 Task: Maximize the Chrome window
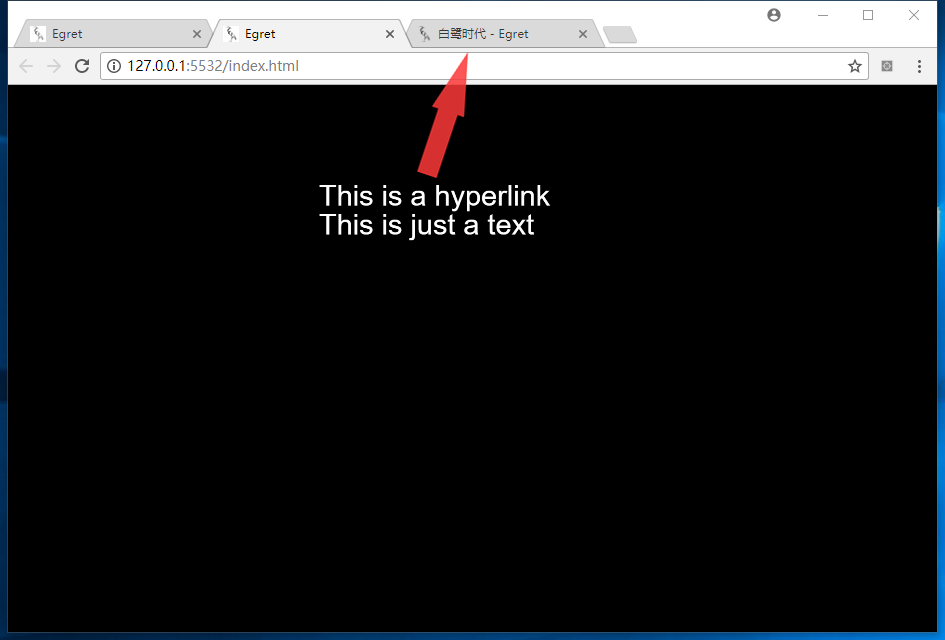(868, 15)
